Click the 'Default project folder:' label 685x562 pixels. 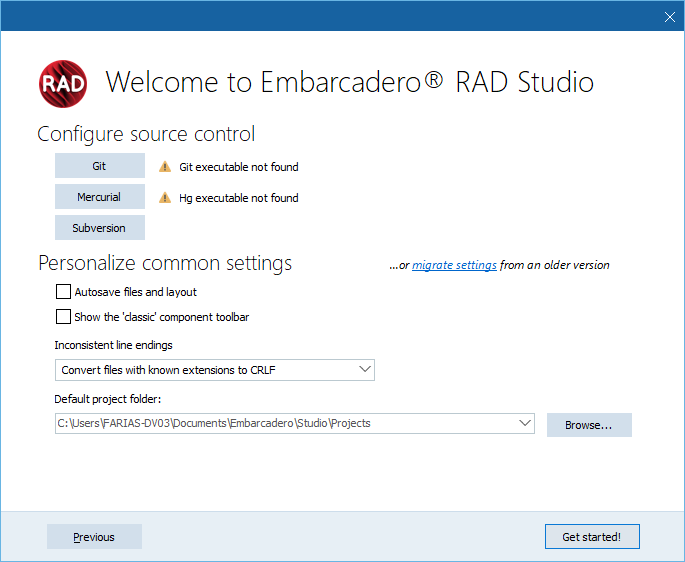(x=107, y=399)
